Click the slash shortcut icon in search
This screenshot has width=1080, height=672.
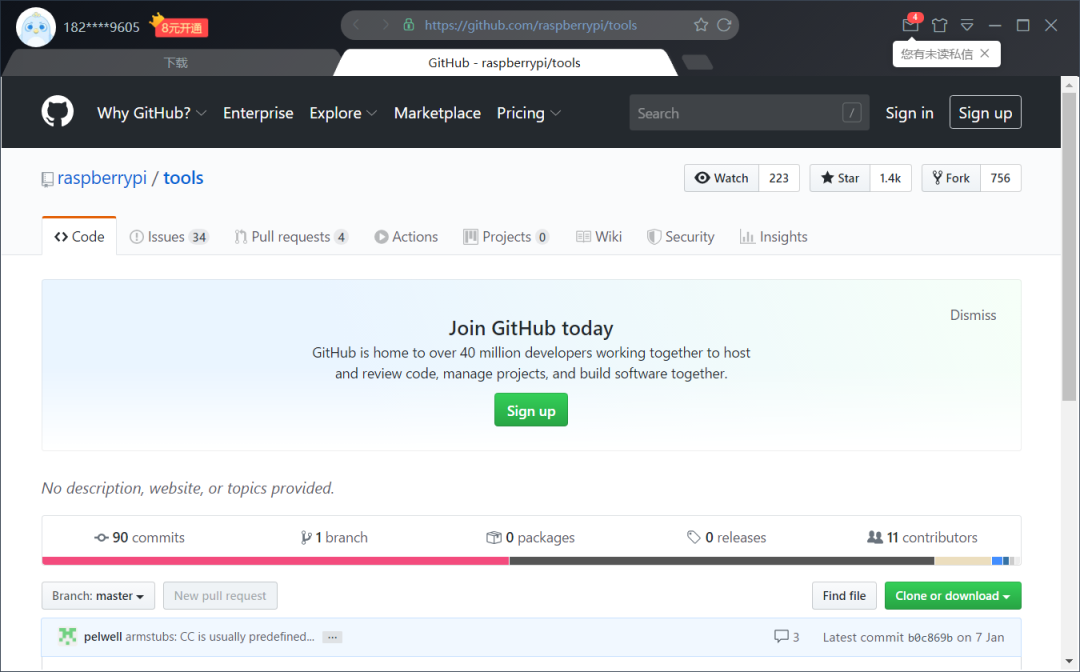click(x=851, y=113)
